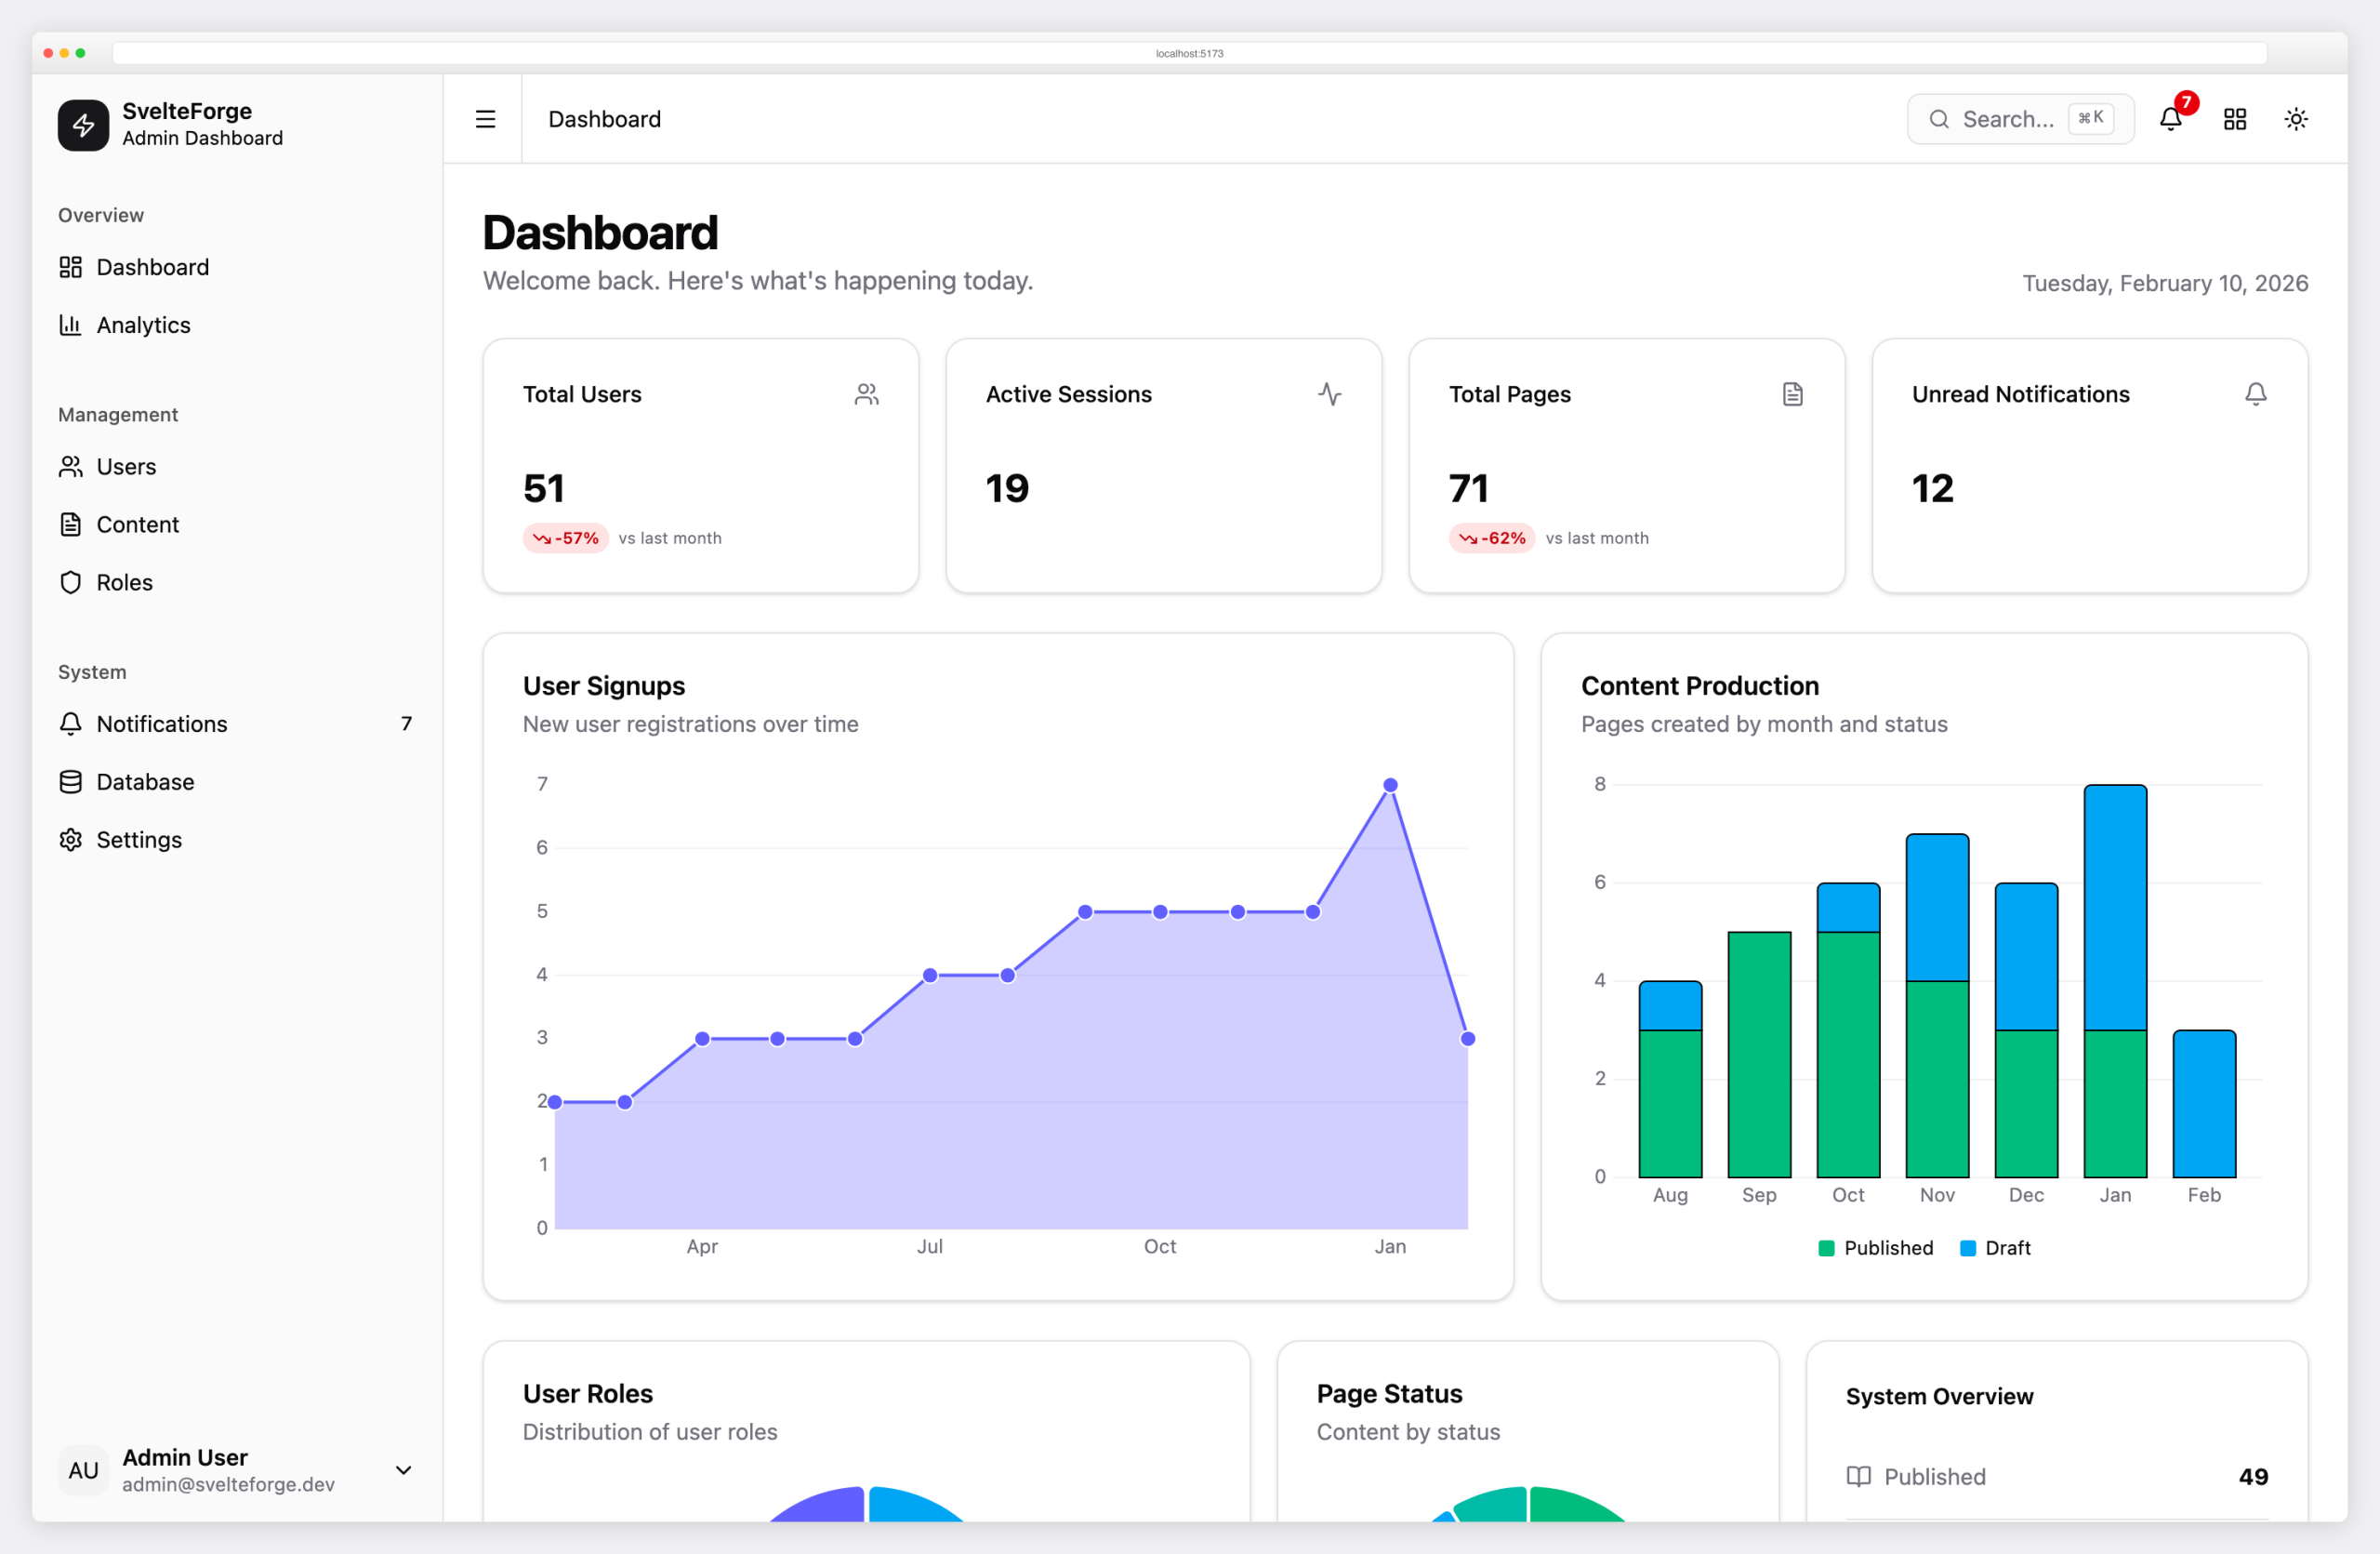
Task: Click the magnifying glass icon in the search bar
Action: pyautogui.click(x=1938, y=118)
